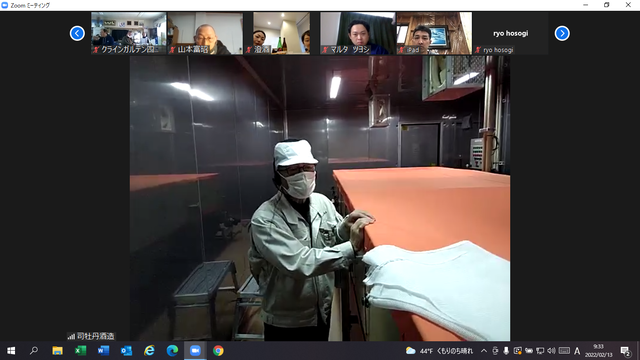Open Internet Explorer from the taskbar
Viewport: 640px width, 360px height.
[149, 351]
